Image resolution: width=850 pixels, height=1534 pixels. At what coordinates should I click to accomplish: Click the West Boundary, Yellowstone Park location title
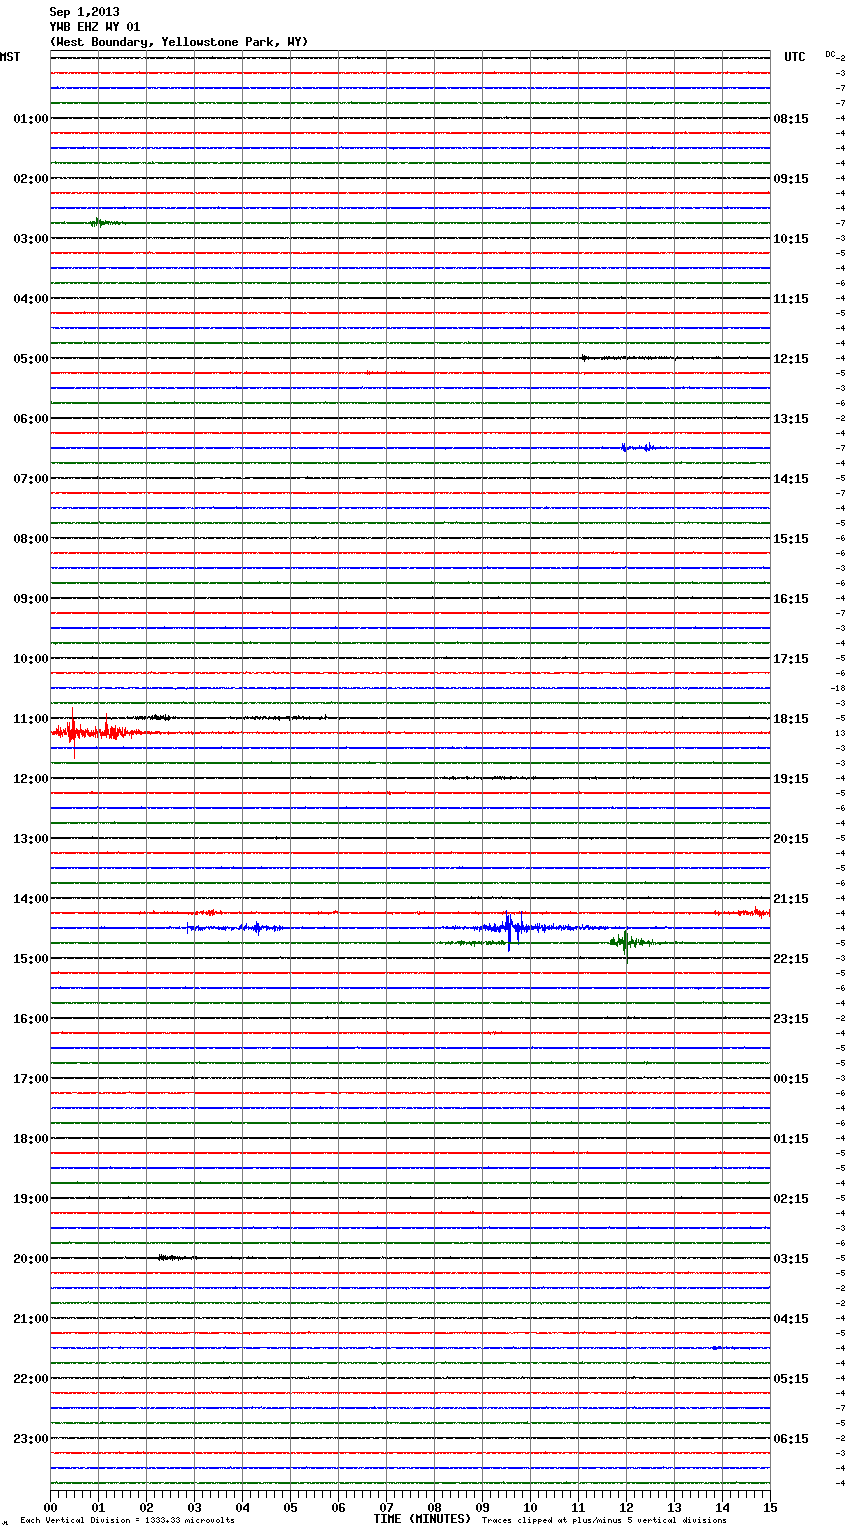179,42
